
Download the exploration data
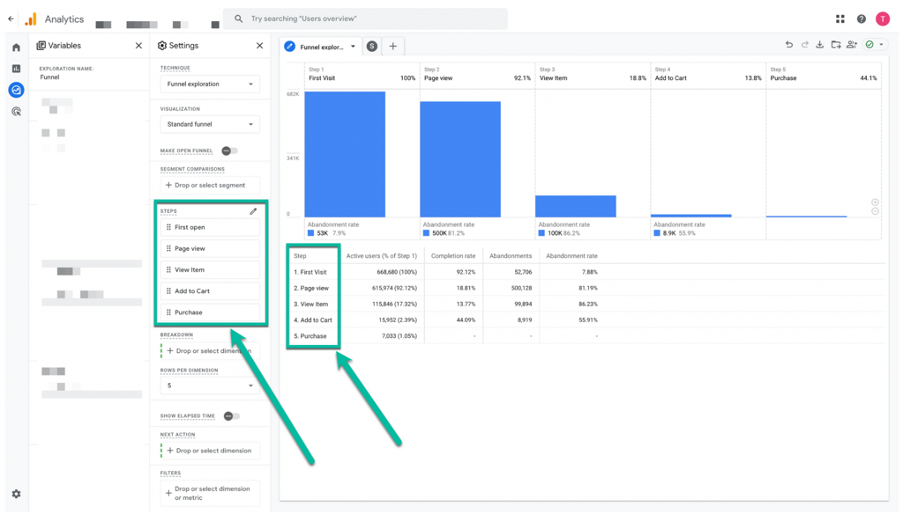pyautogui.click(x=820, y=45)
